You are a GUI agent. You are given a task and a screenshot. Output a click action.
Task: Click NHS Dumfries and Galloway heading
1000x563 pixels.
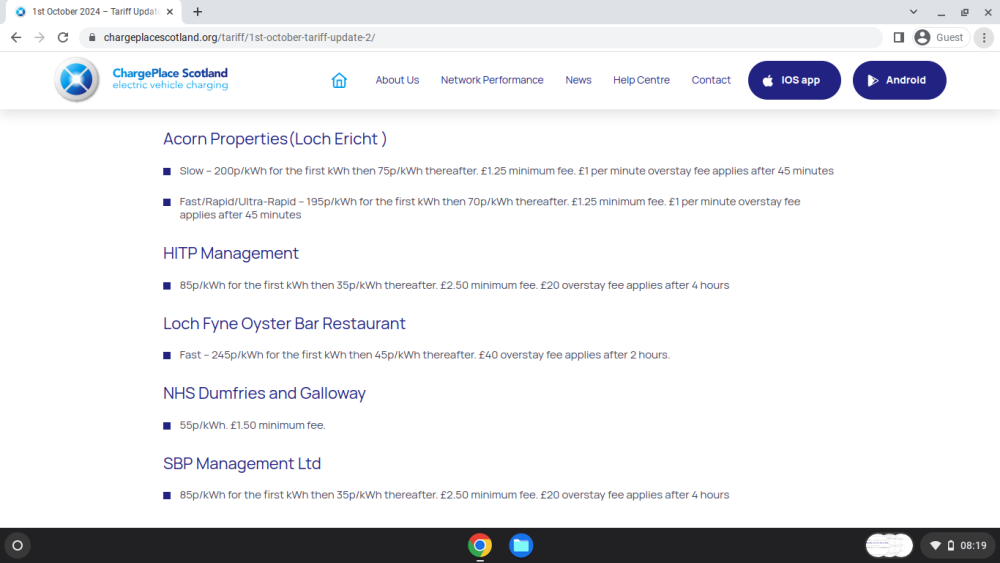265,393
